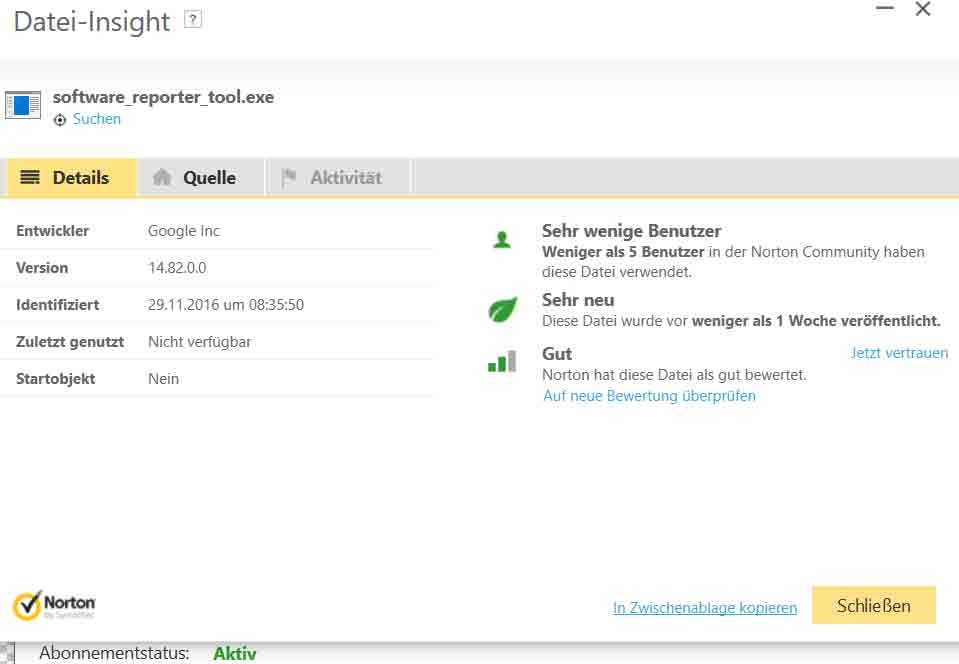The height and width of the screenshot is (664, 959).
Task: Click the Jetzt vertrauen link
Action: [899, 353]
